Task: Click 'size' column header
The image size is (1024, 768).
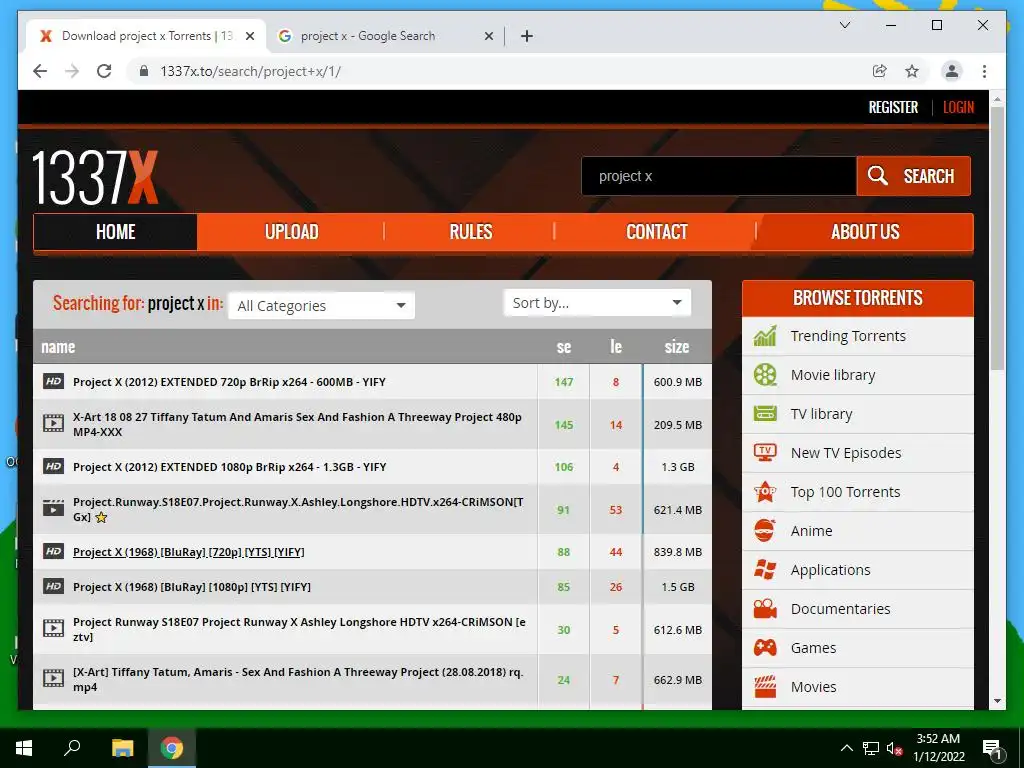Action: [677, 347]
